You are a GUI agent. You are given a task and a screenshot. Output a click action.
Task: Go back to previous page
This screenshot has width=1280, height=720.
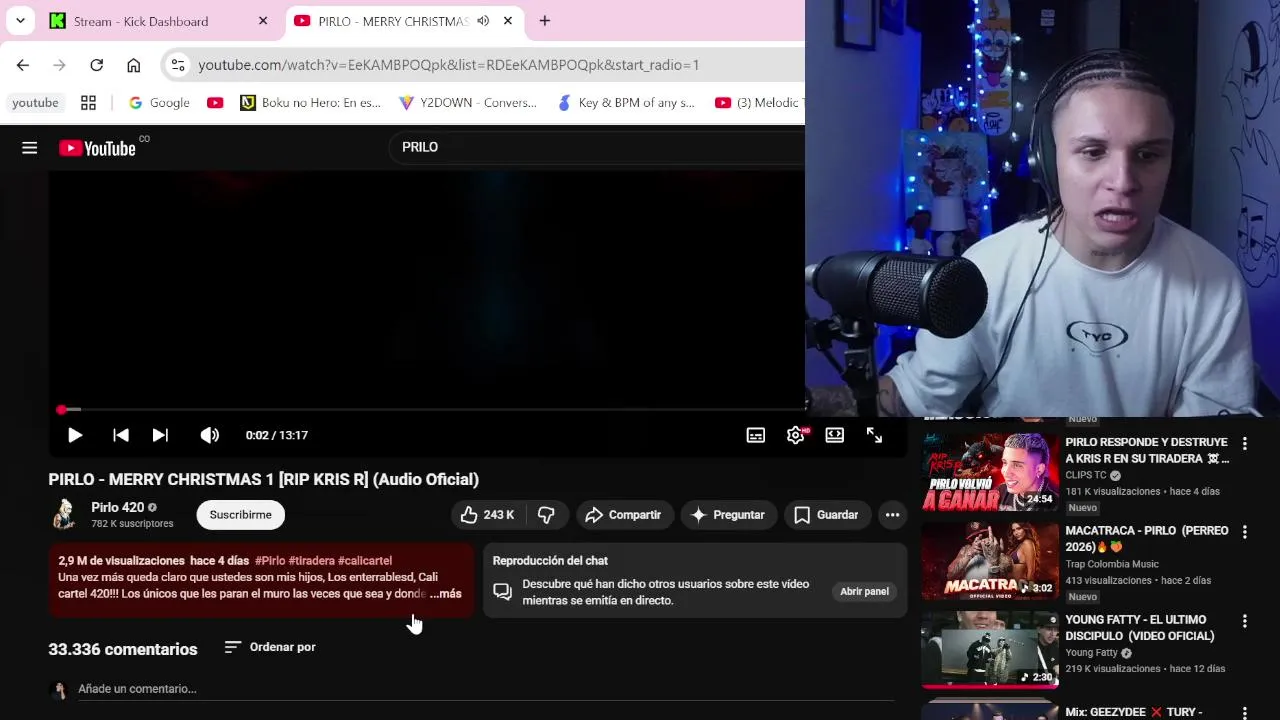click(x=23, y=65)
